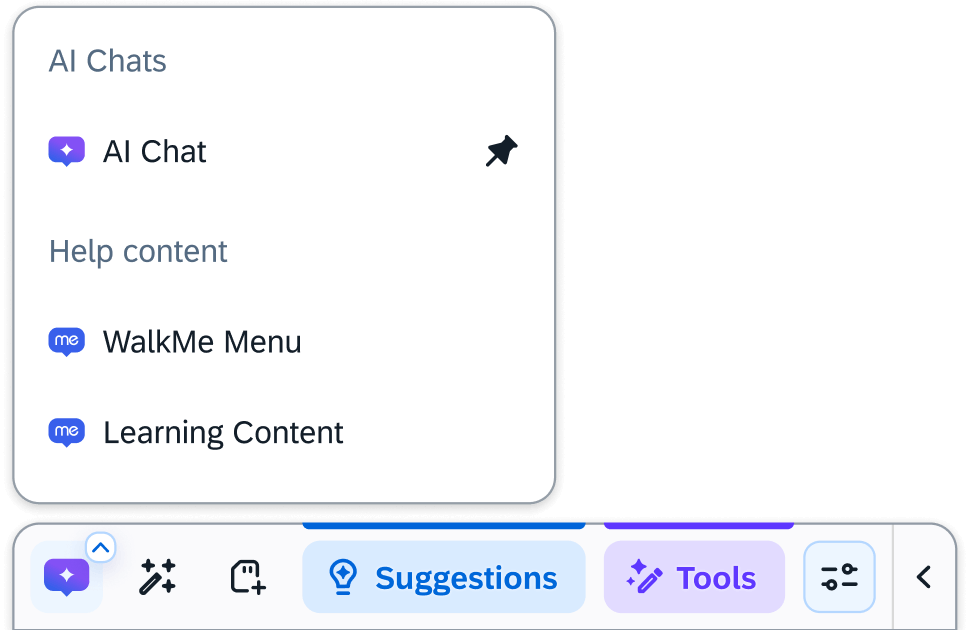Select the magic wand sparkles tool
Screen dimensions: 970x630
coord(157,577)
